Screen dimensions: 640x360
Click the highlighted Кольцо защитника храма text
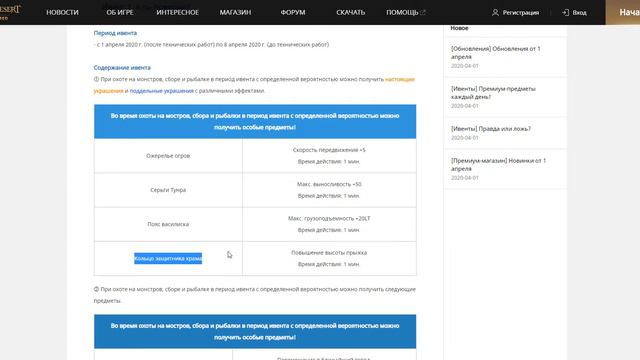168,258
